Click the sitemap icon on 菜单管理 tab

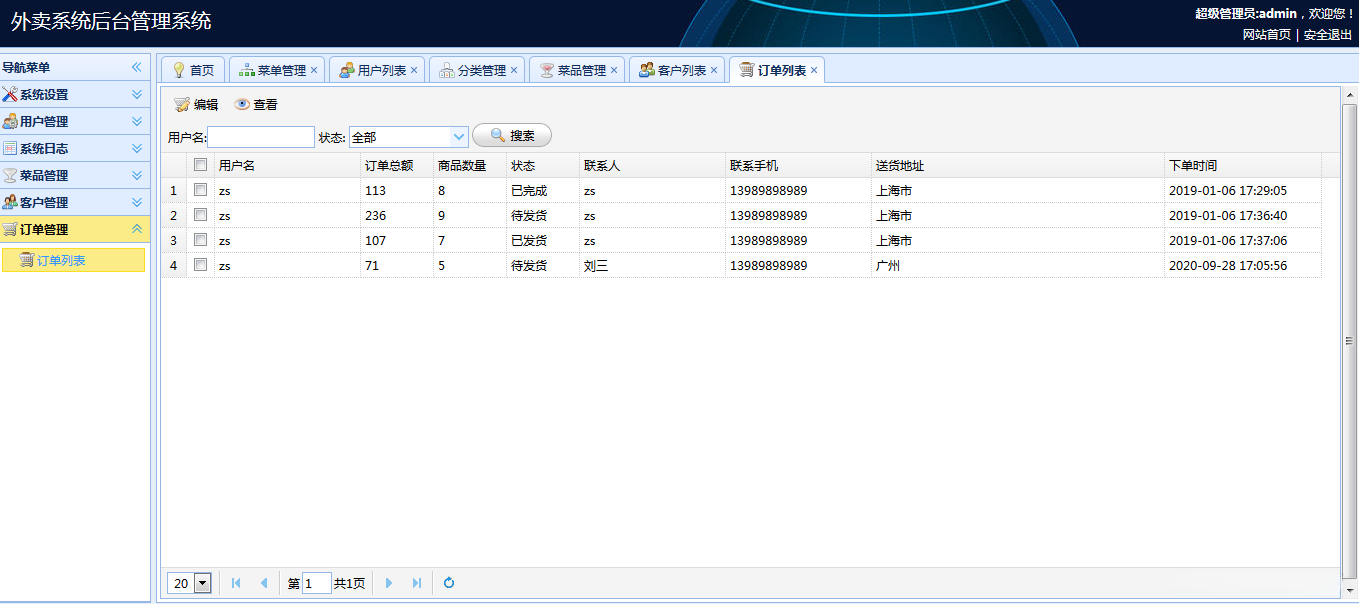pos(247,70)
